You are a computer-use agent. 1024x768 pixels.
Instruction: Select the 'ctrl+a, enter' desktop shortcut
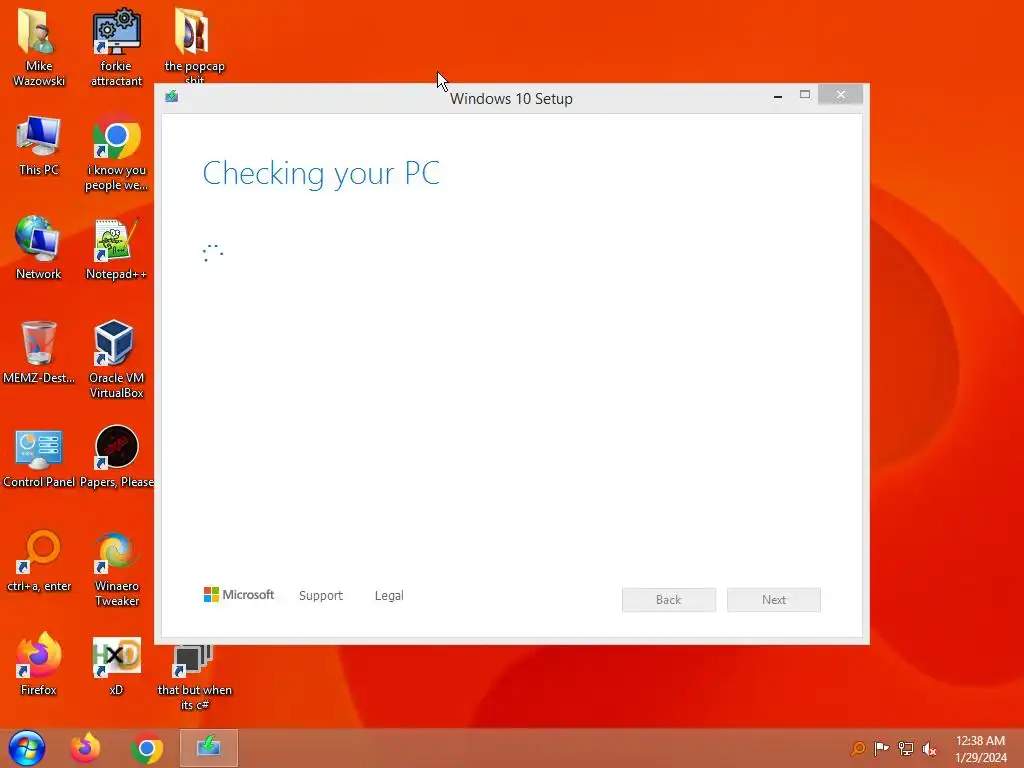(39, 560)
